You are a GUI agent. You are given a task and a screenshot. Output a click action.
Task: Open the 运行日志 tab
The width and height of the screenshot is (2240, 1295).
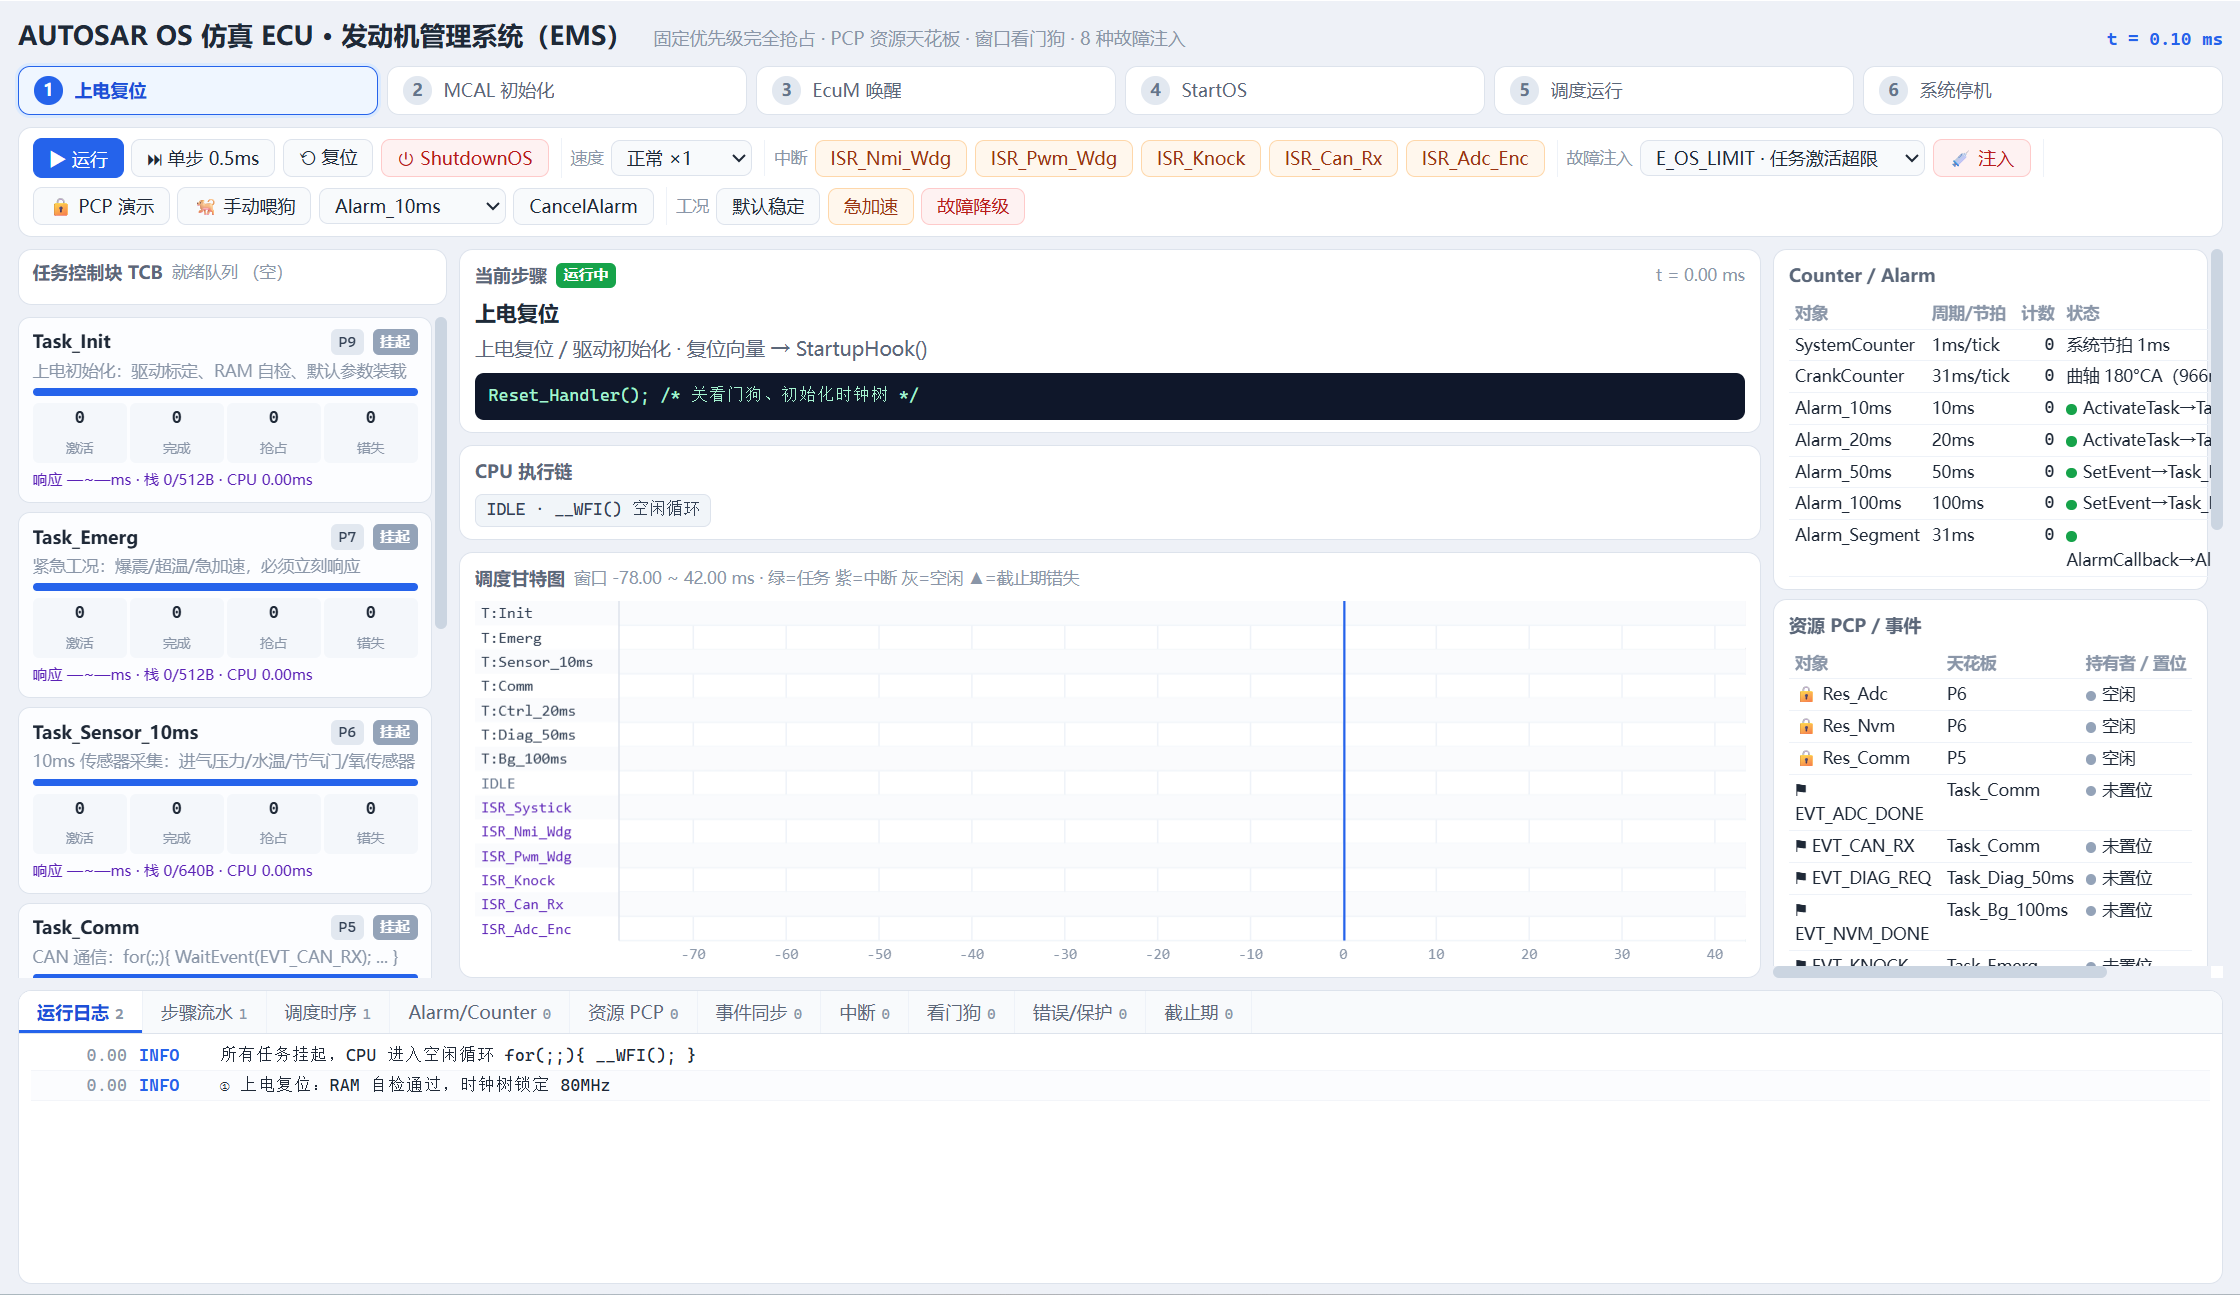point(80,1013)
